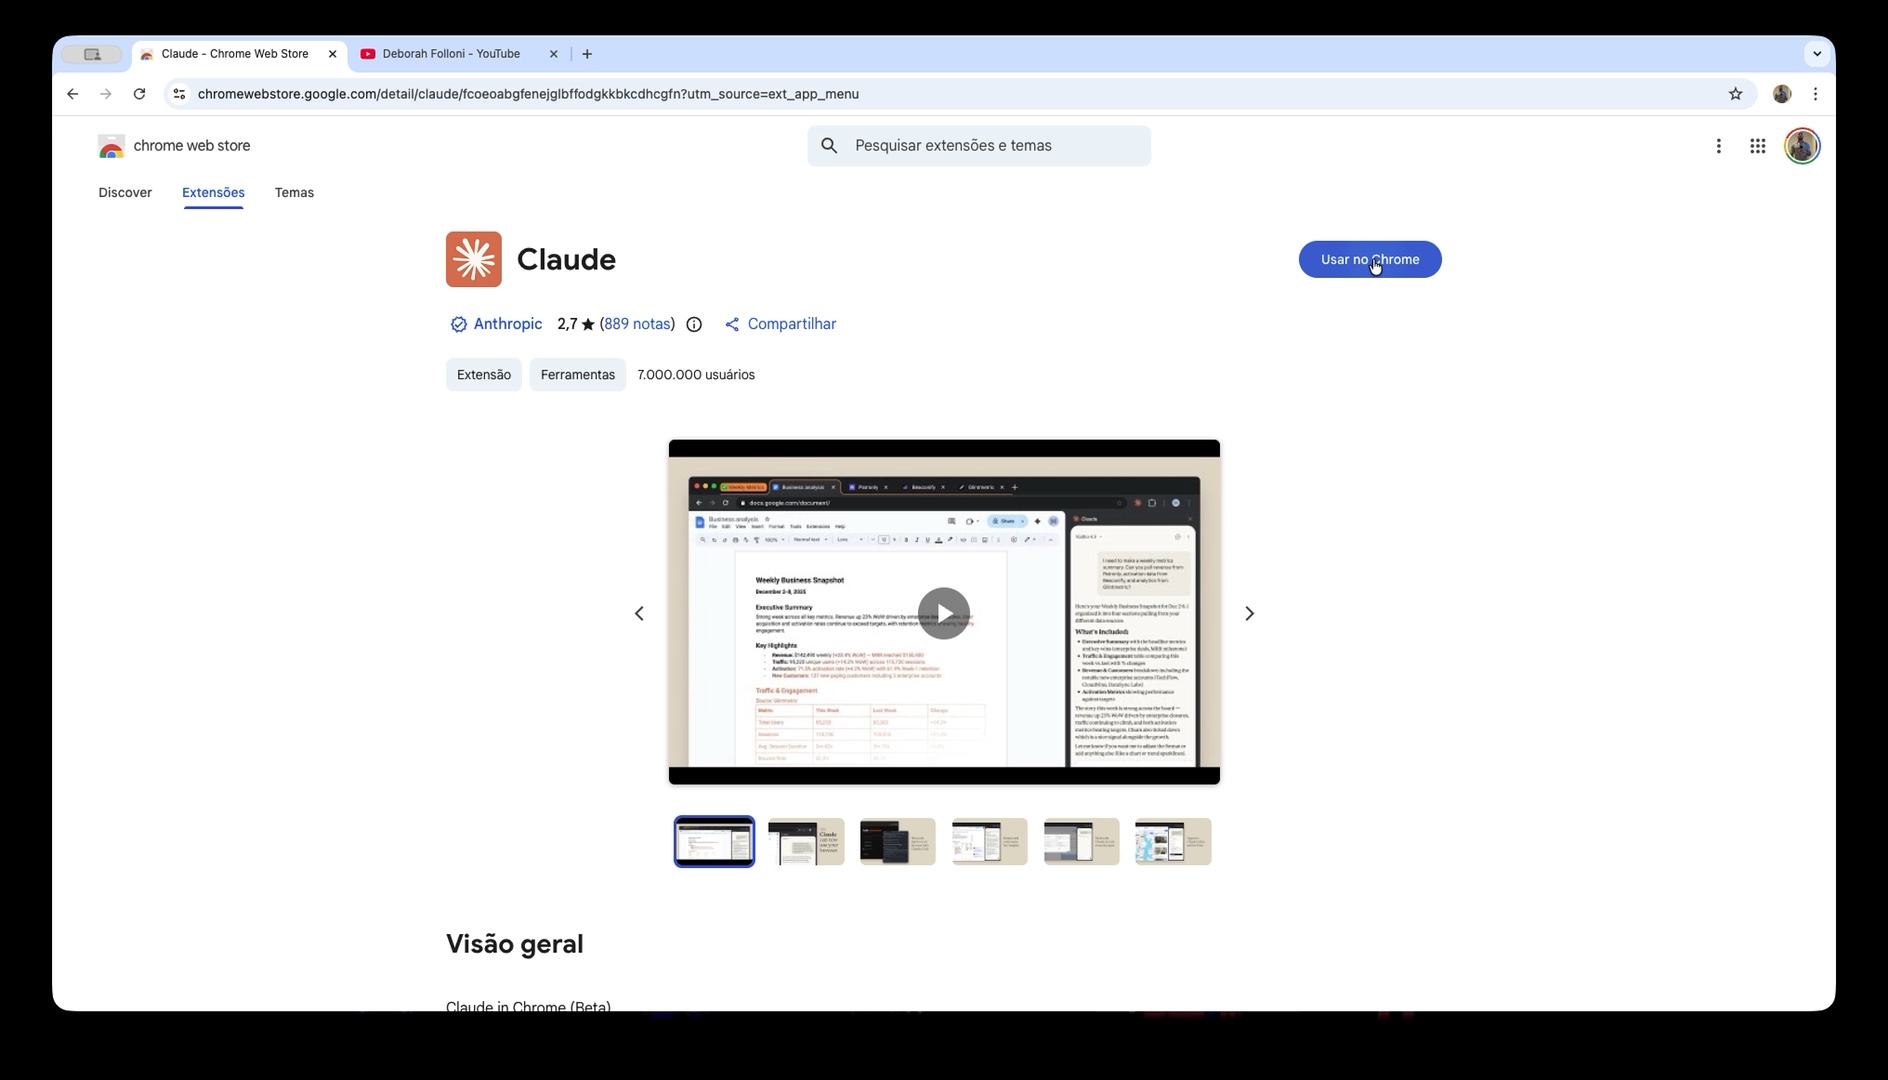Click the URL in the address bar
Image resolution: width=1888 pixels, height=1080 pixels.
(528, 94)
